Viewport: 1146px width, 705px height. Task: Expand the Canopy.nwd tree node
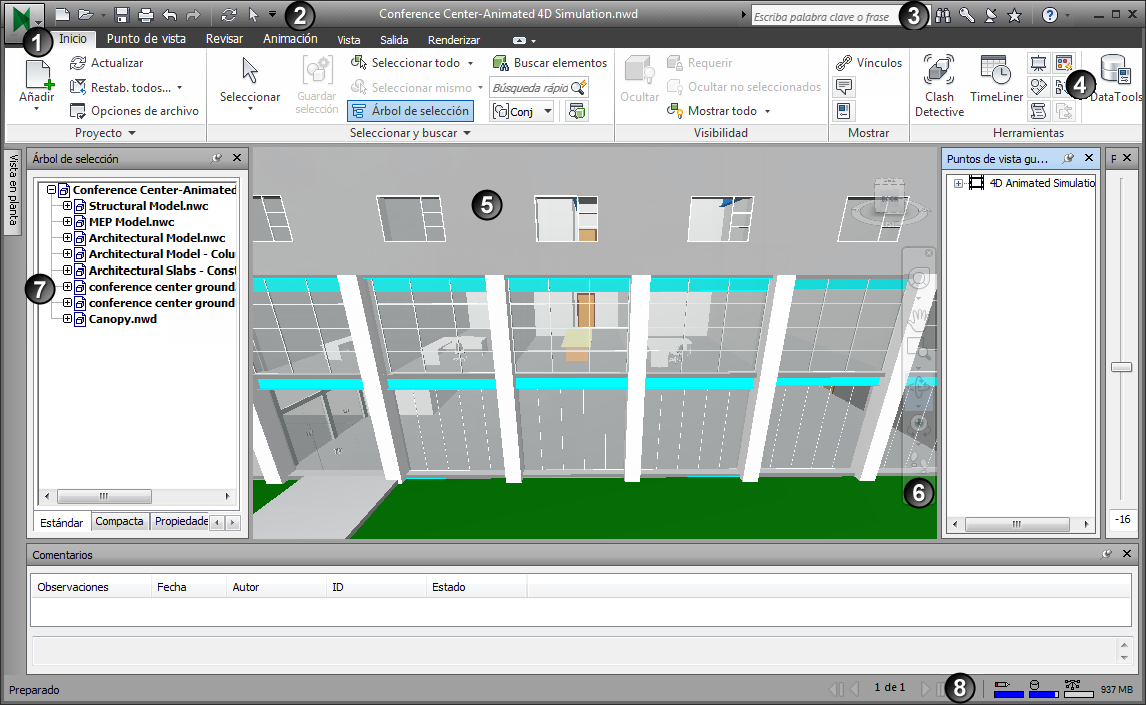click(x=67, y=319)
